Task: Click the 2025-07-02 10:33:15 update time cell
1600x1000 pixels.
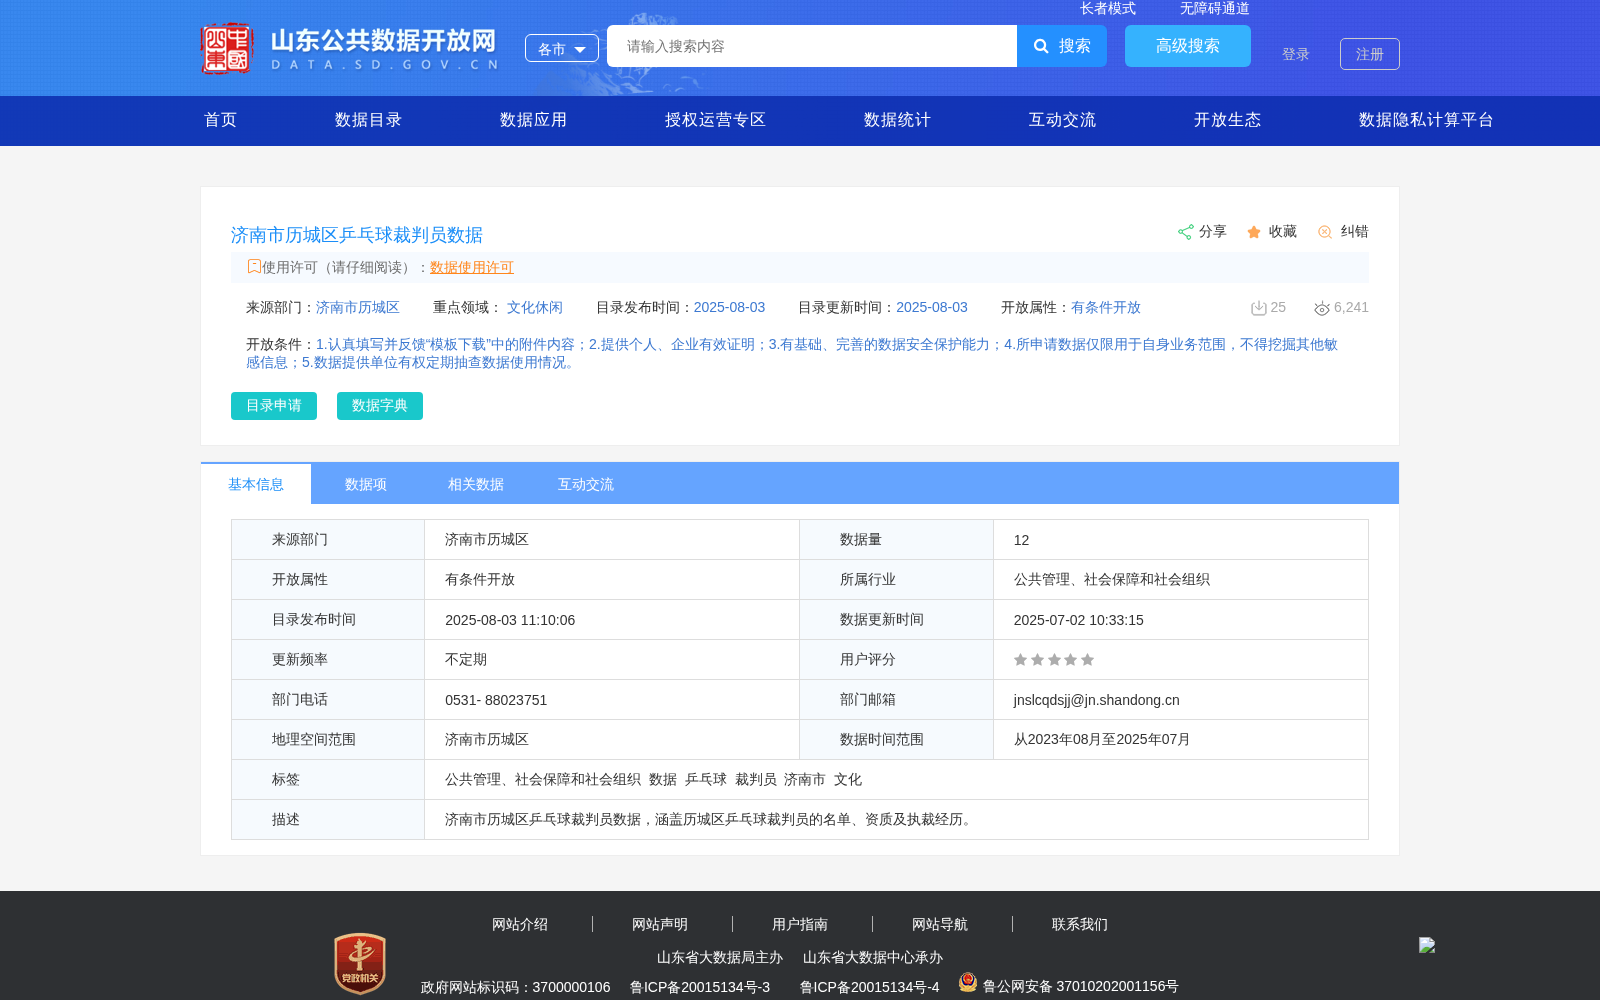Action: (1180, 620)
